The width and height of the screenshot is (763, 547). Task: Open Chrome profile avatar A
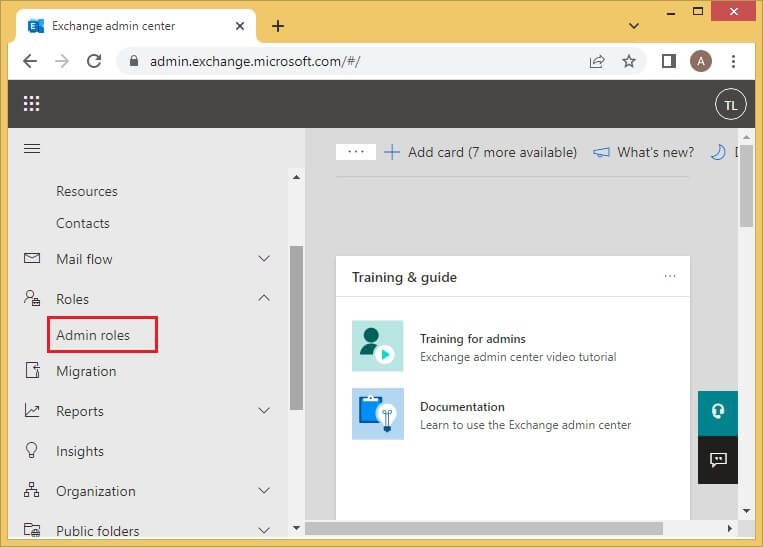point(701,61)
